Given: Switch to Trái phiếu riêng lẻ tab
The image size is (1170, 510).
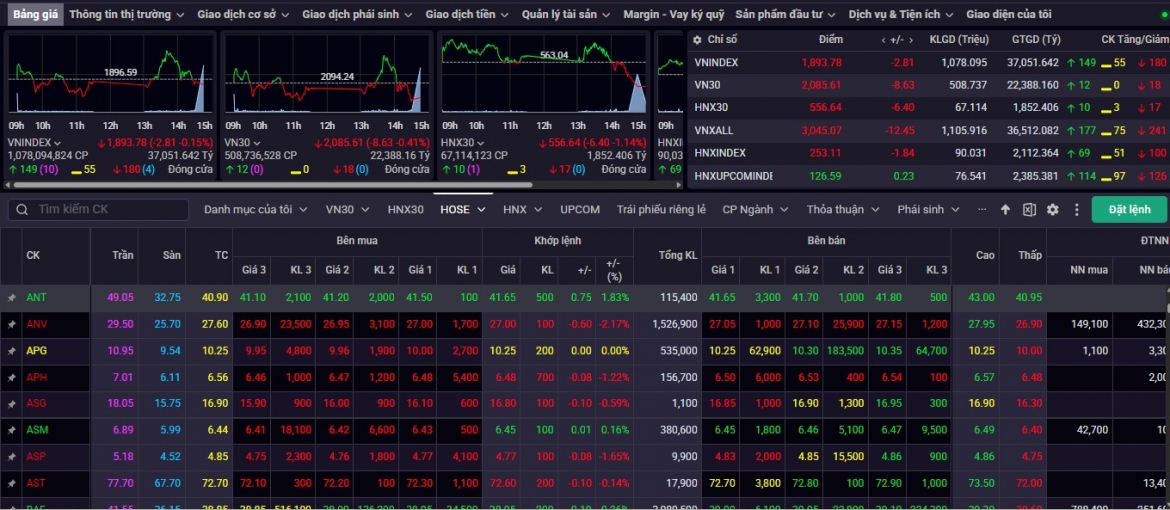Looking at the screenshot, I should [x=661, y=210].
